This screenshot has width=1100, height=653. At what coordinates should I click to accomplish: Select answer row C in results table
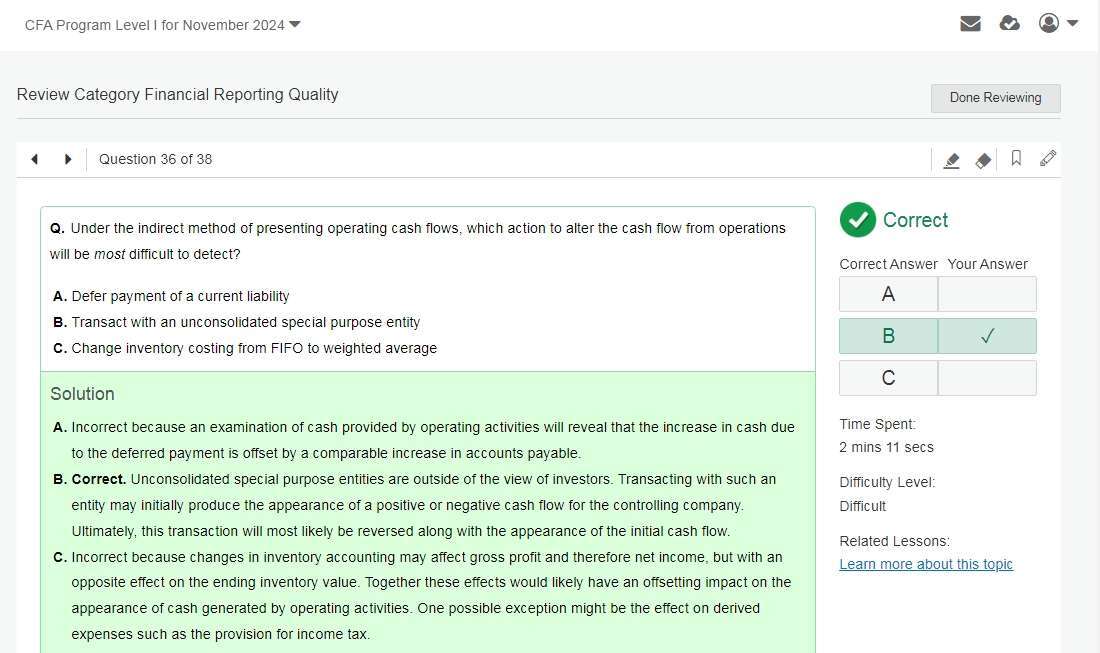pyautogui.click(x=888, y=378)
